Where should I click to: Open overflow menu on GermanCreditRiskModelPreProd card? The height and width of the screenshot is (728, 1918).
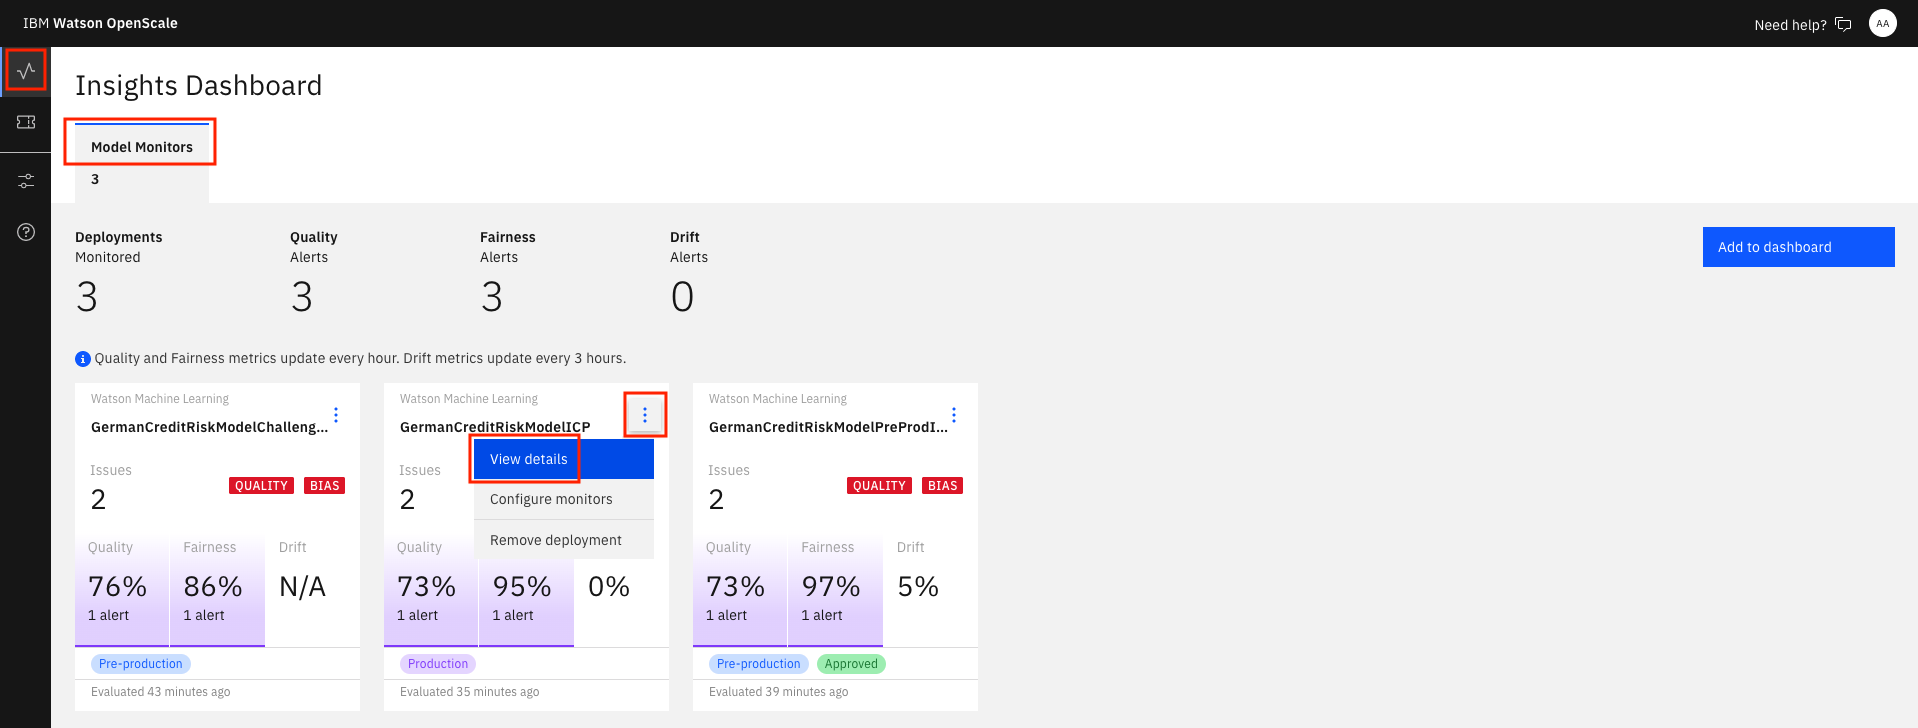pyautogui.click(x=954, y=415)
